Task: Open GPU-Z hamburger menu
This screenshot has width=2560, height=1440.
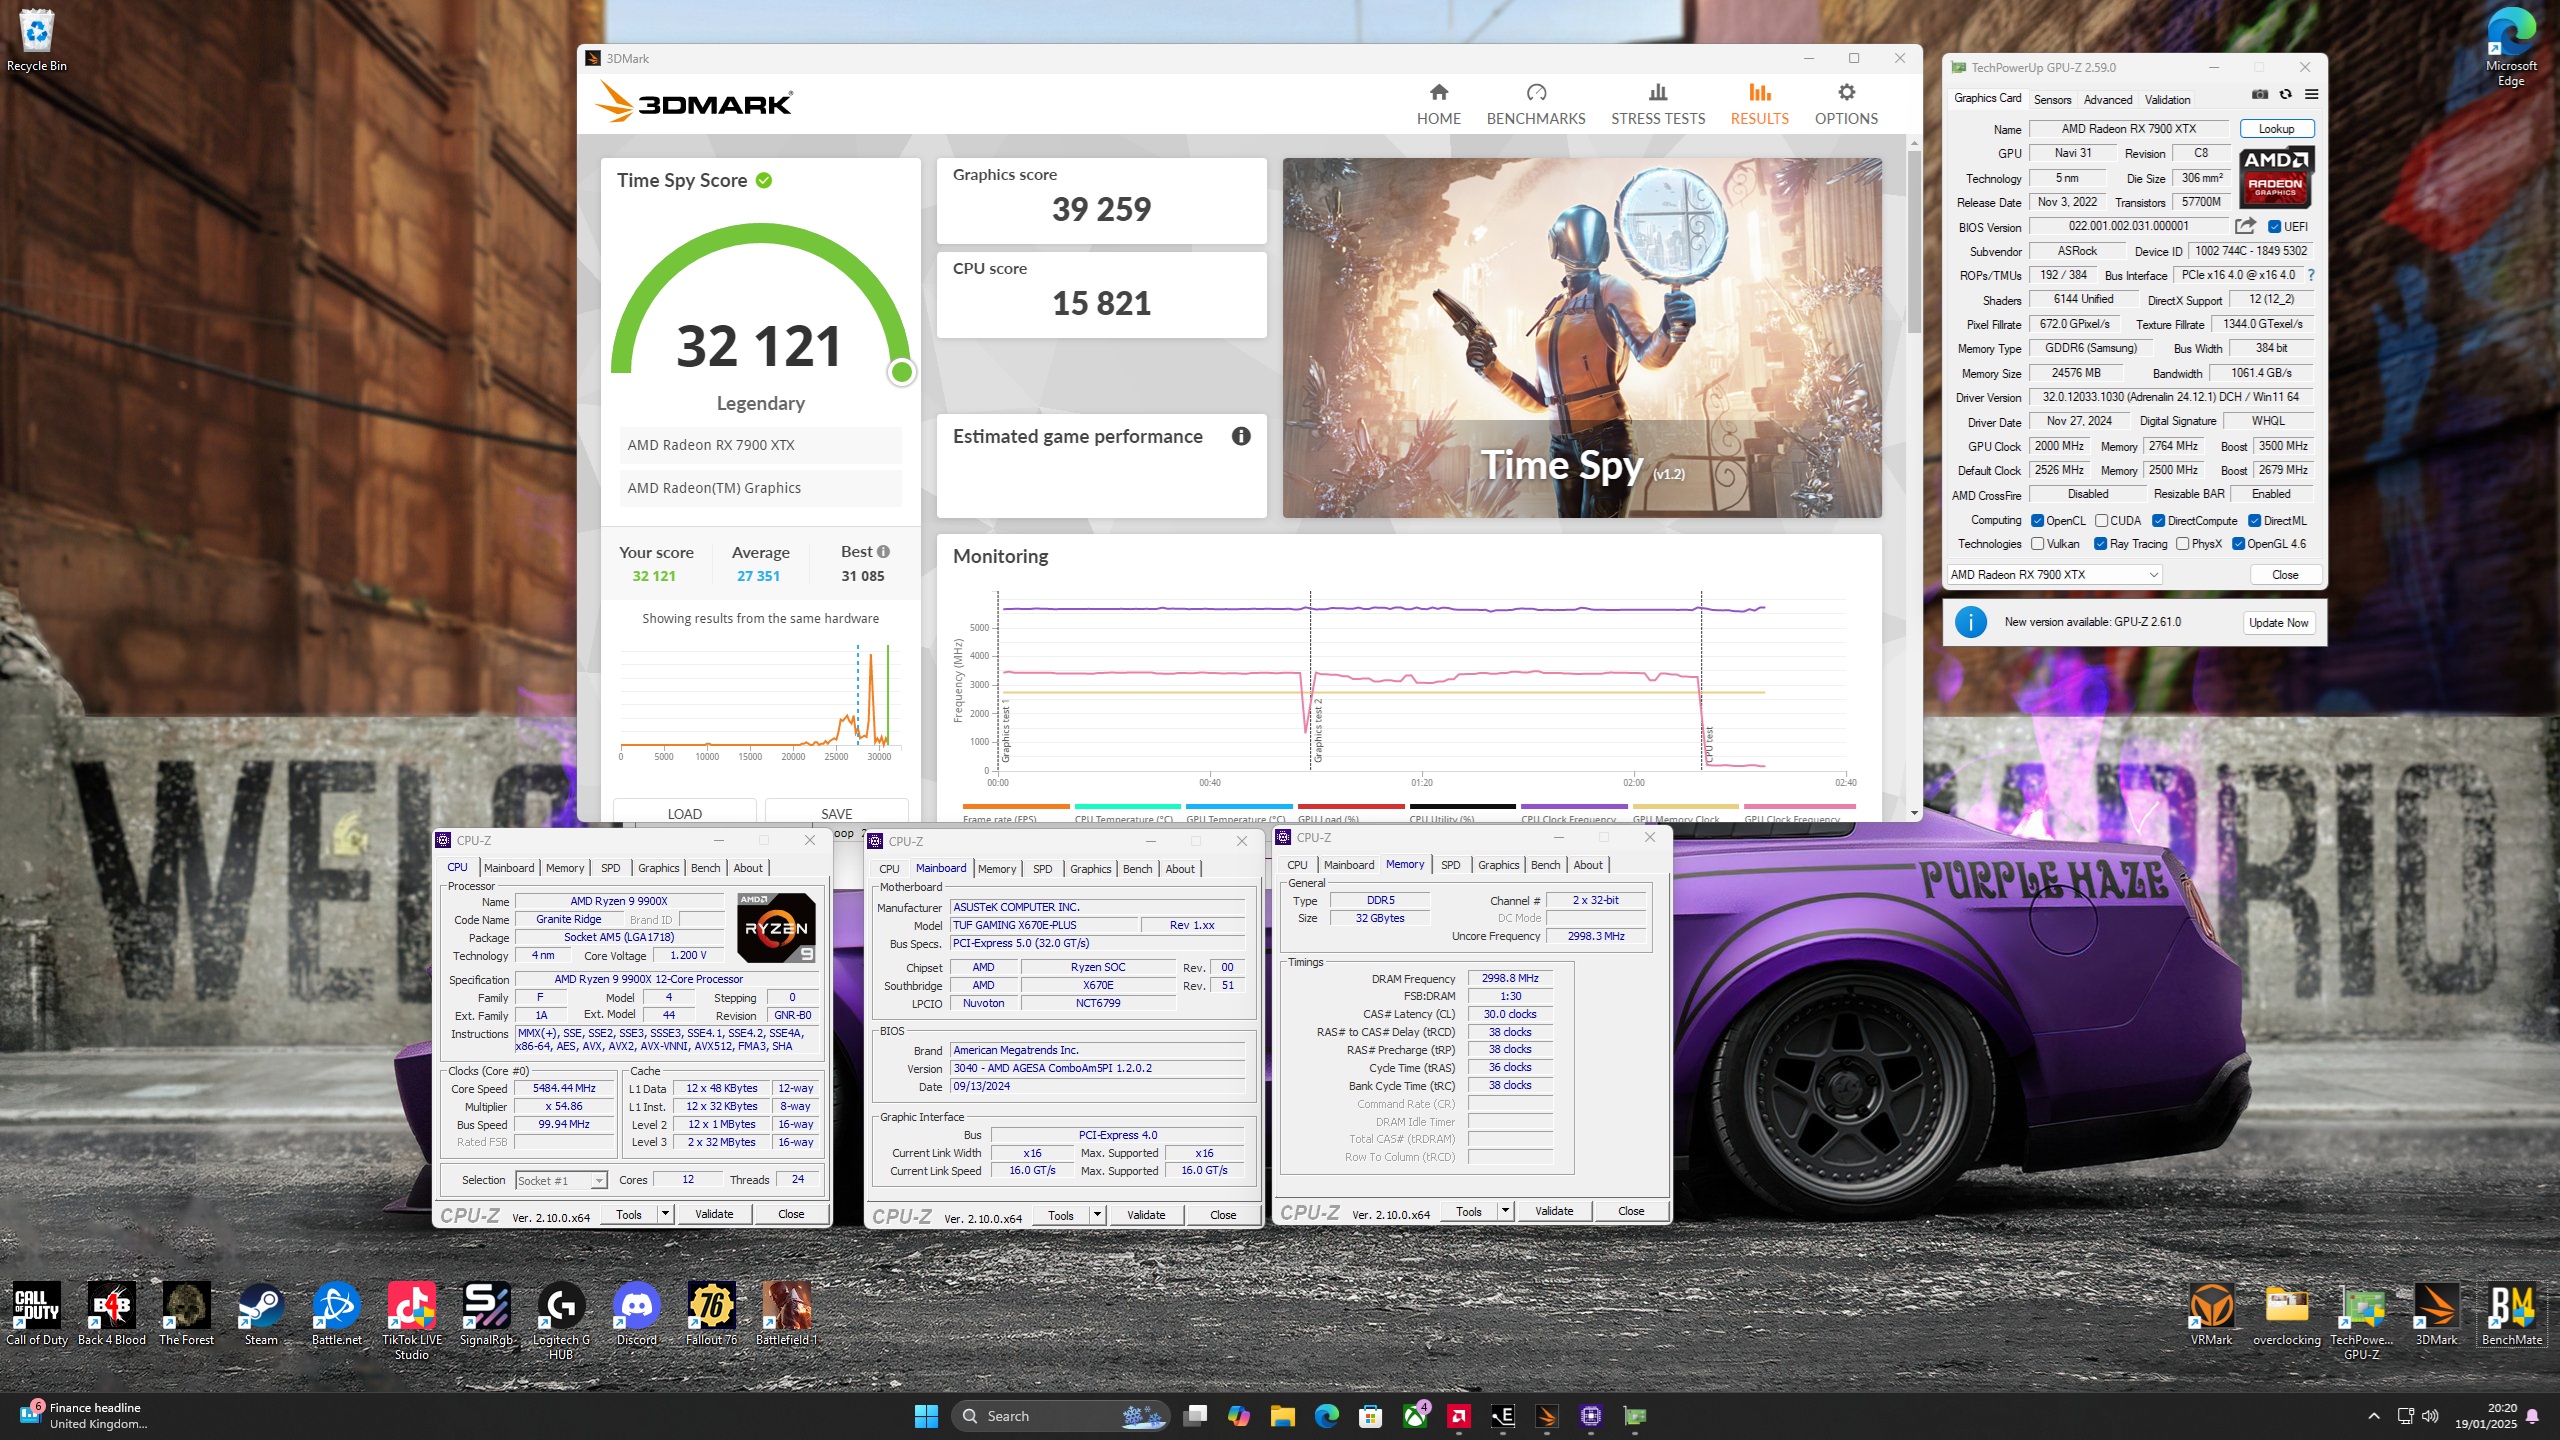Action: [x=2311, y=94]
